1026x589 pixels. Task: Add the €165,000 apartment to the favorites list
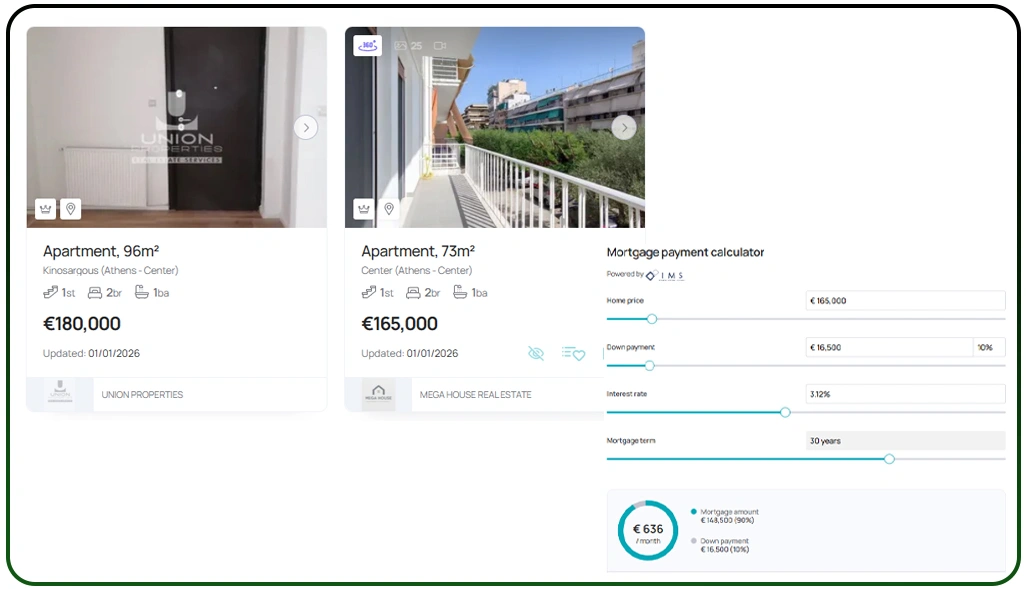click(x=573, y=353)
